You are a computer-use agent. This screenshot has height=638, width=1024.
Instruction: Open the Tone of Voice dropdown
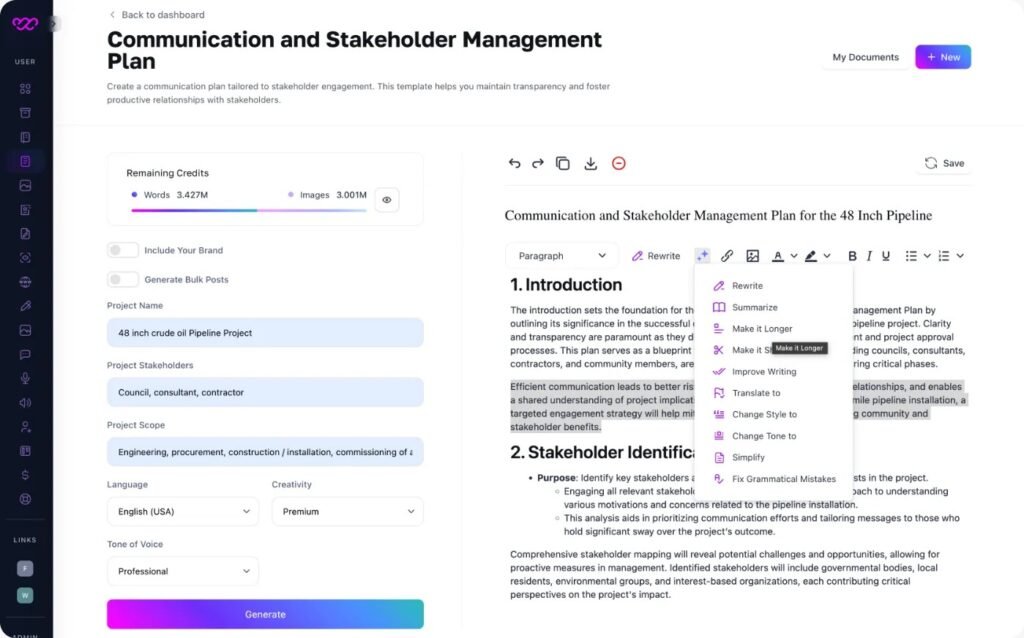[x=182, y=571]
